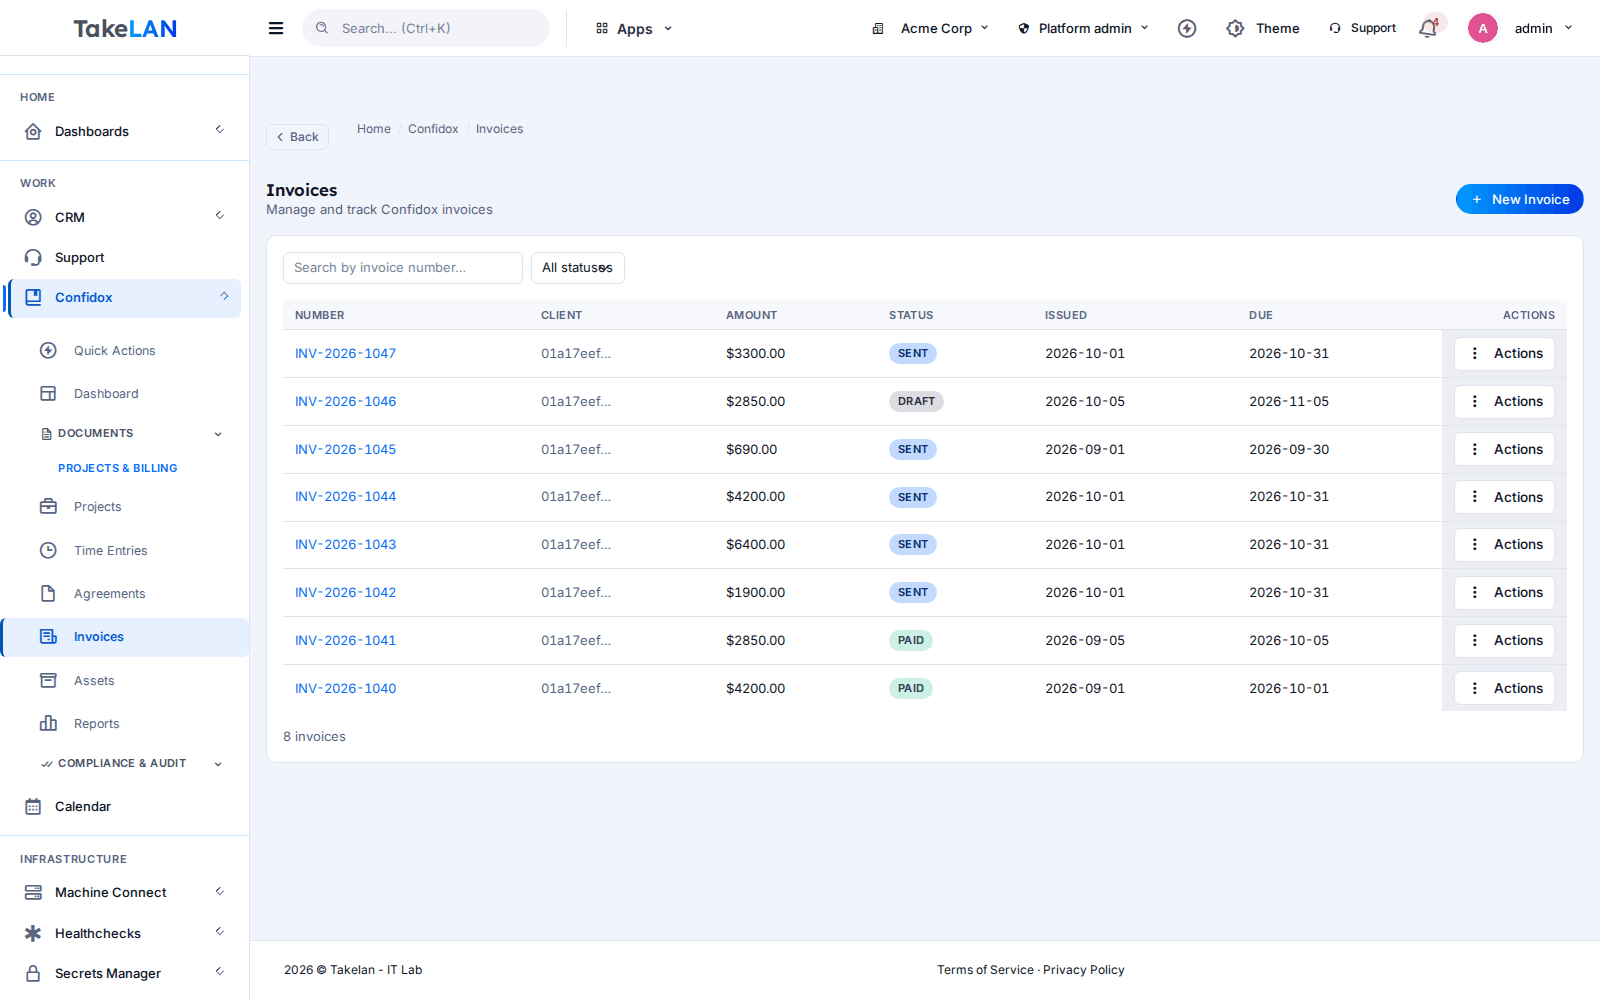Toggle the hamburger sidebar menu icon

point(276,28)
